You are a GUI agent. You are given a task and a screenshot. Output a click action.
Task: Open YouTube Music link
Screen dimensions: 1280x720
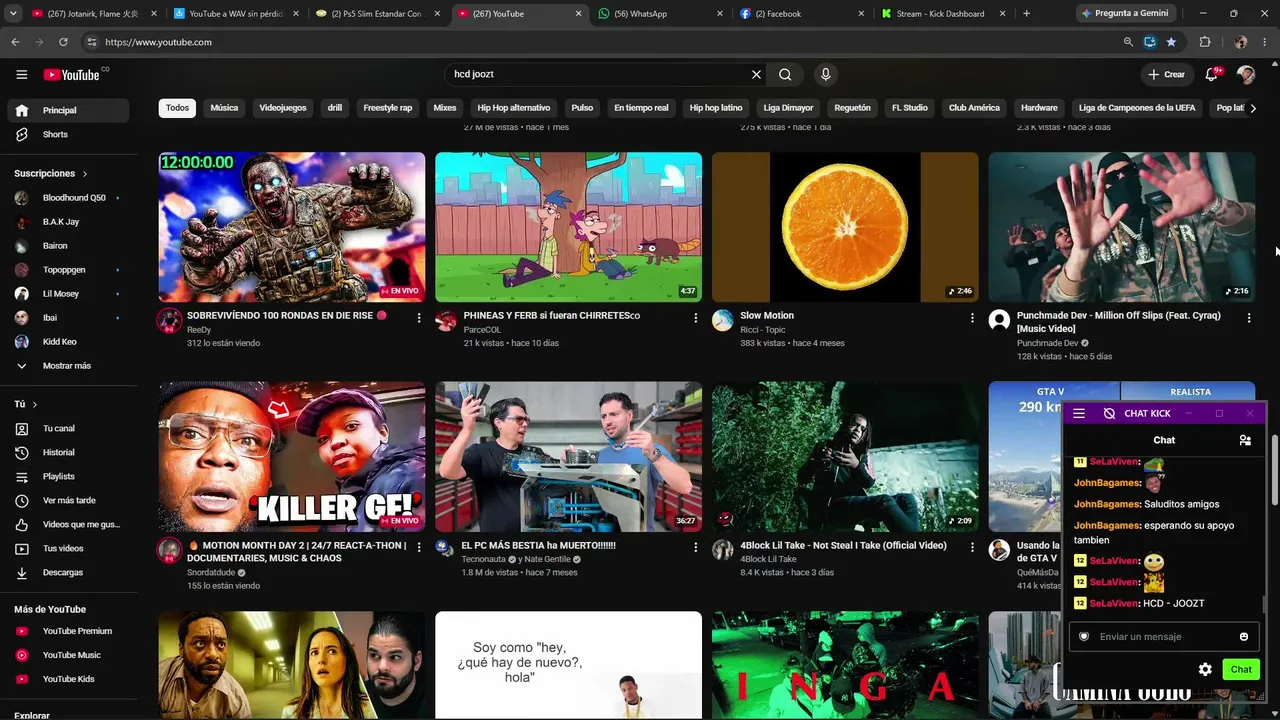coord(69,655)
